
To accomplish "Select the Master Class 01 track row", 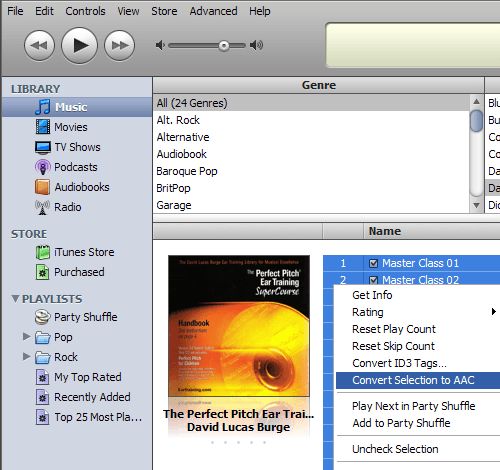I will (x=412, y=263).
